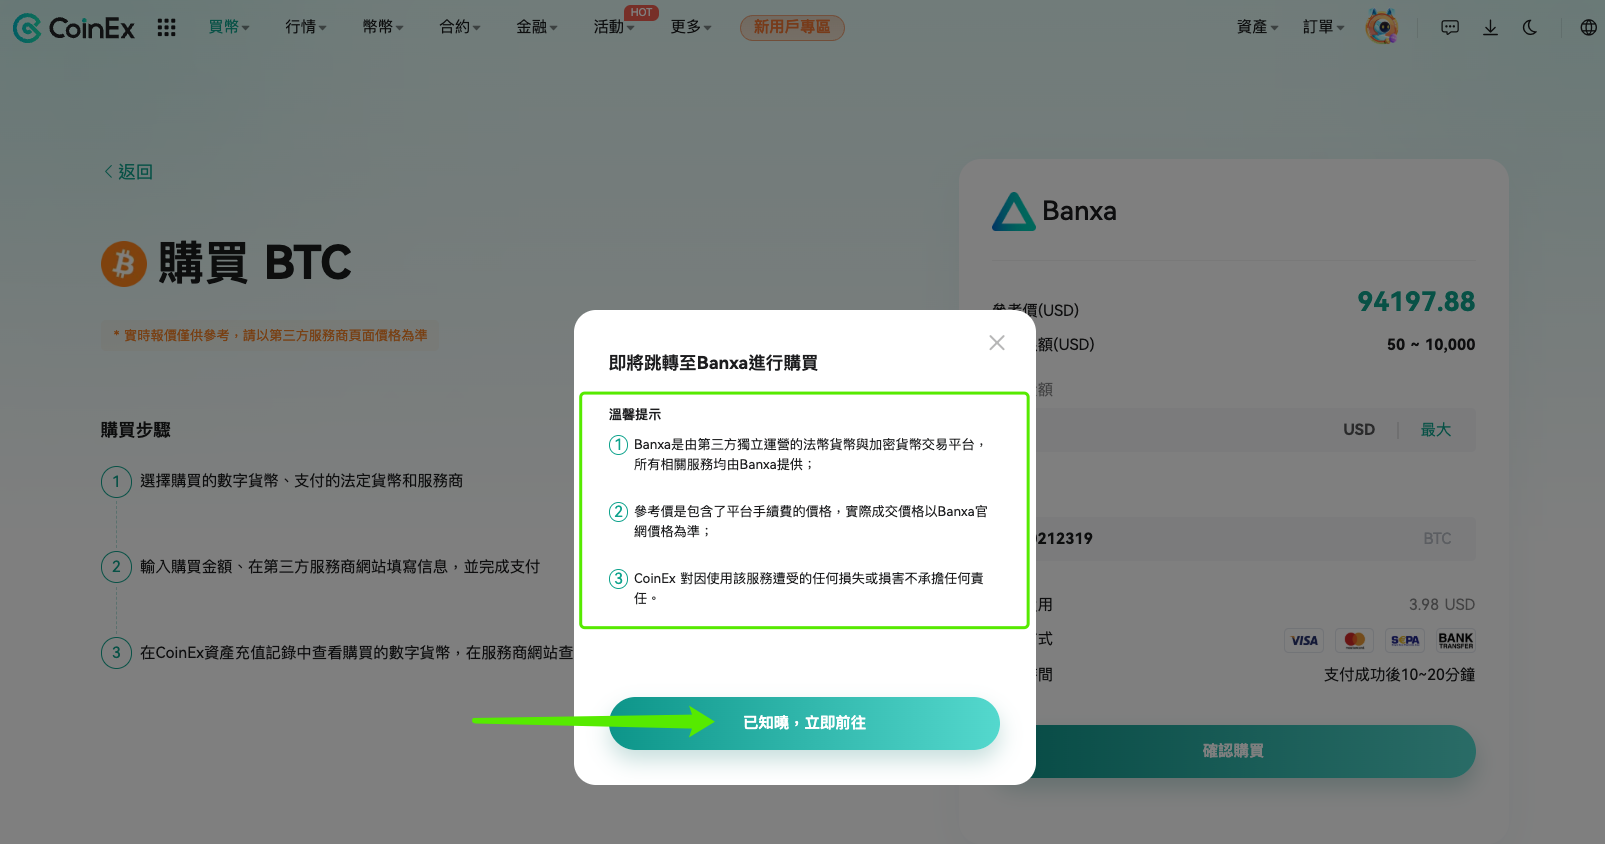Click the USD amount input field
The image size is (1605, 844).
coord(1233,430)
